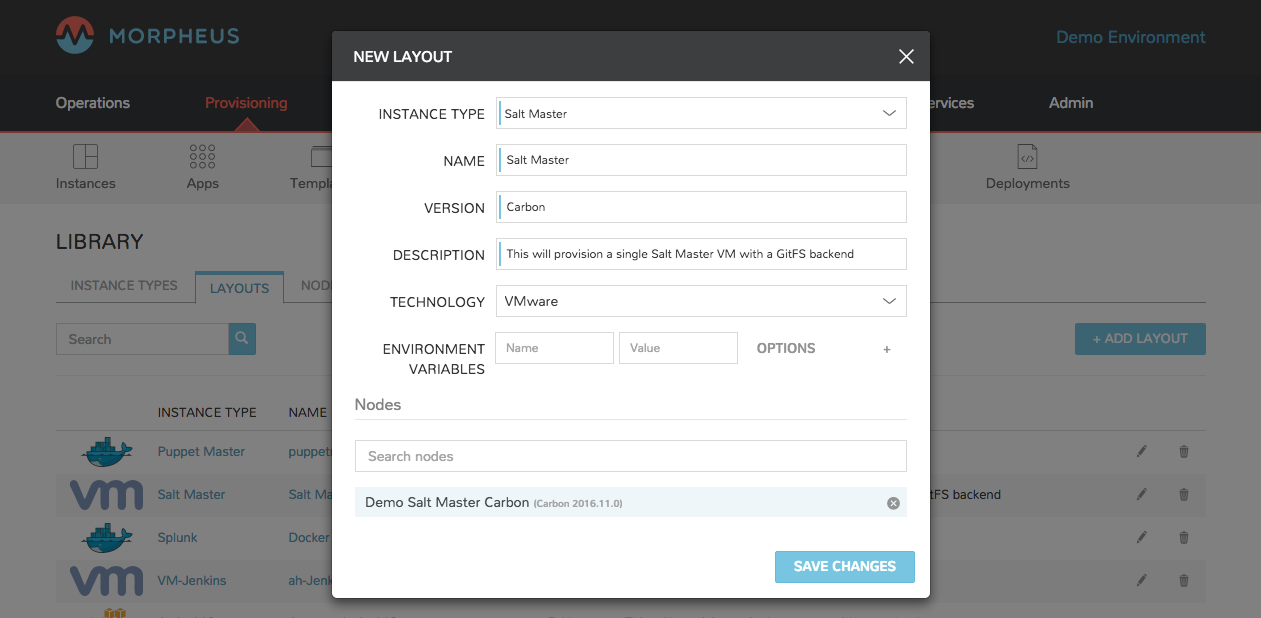The image size is (1261, 618).
Task: Remove Demo Salt Master Carbon node
Action: (894, 503)
